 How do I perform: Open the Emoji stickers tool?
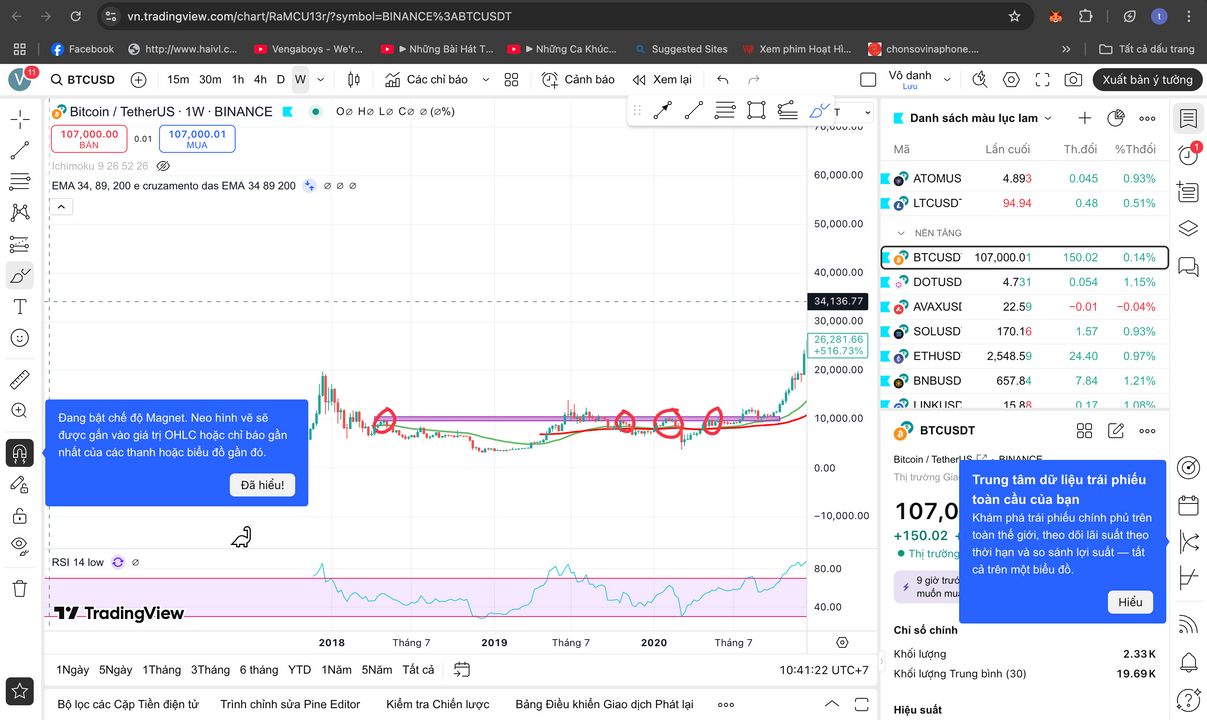20,337
